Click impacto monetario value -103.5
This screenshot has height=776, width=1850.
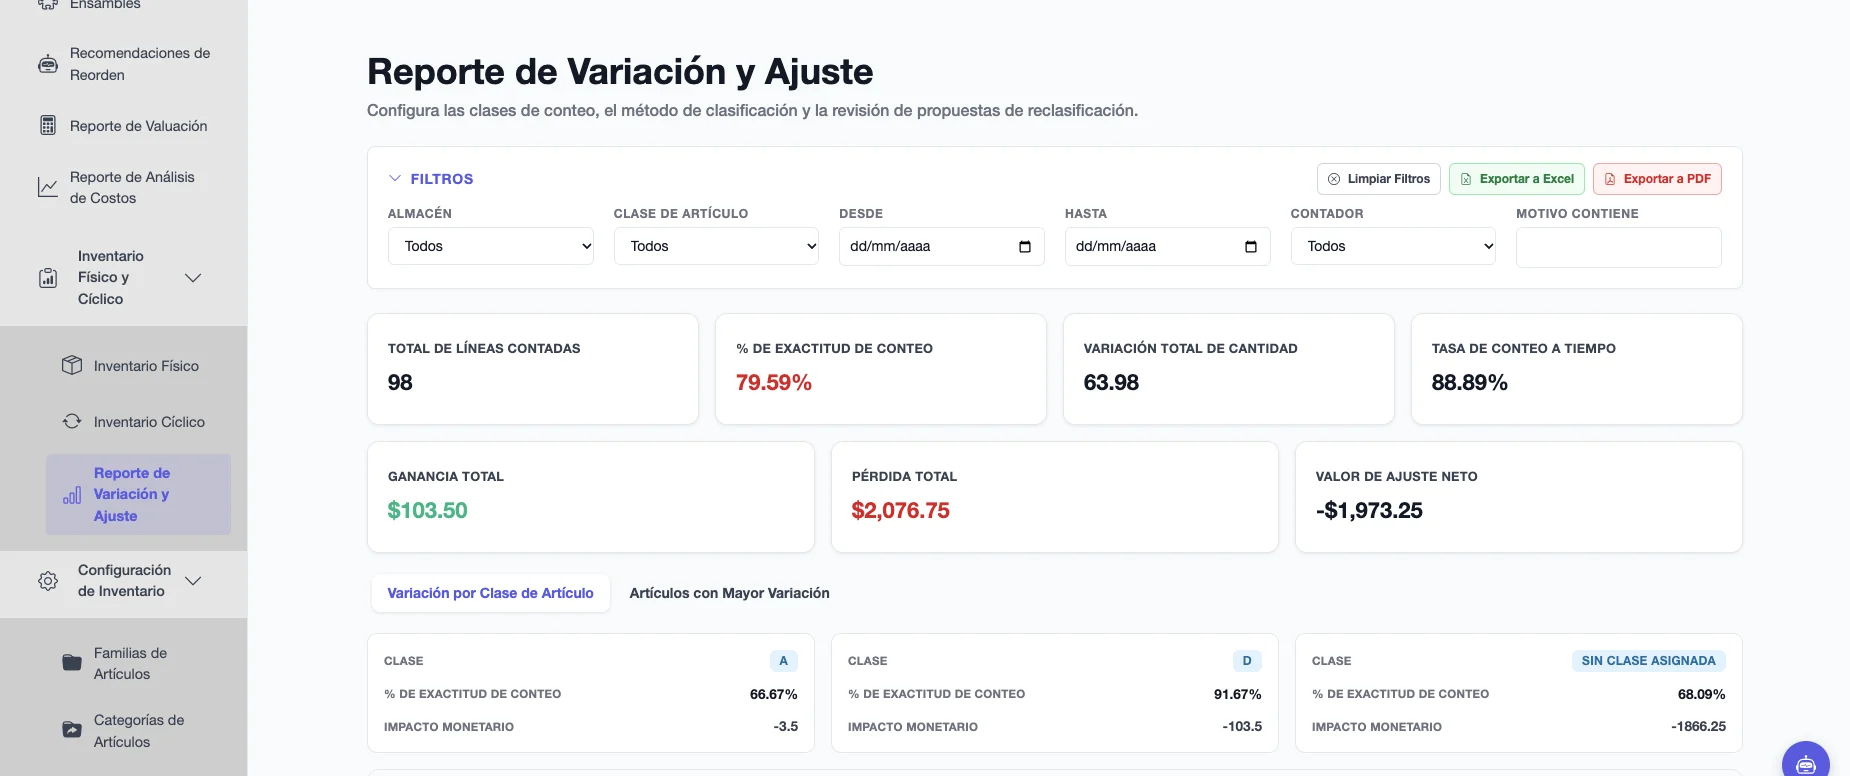1242,727
